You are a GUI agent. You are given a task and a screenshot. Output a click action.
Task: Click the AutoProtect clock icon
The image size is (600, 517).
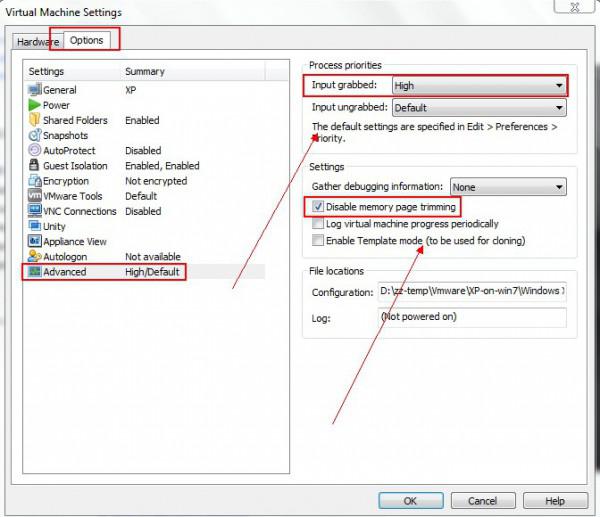(34, 151)
